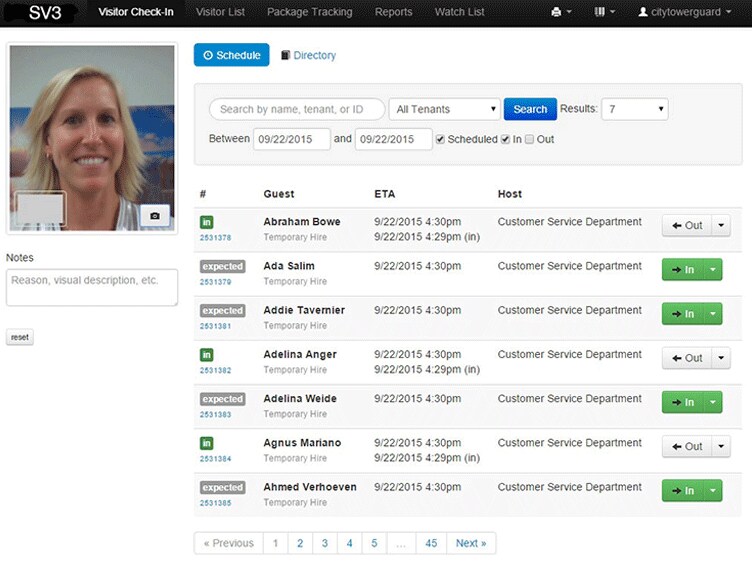Go to the Package Tracking tab
The height and width of the screenshot is (564, 752).
(x=309, y=12)
